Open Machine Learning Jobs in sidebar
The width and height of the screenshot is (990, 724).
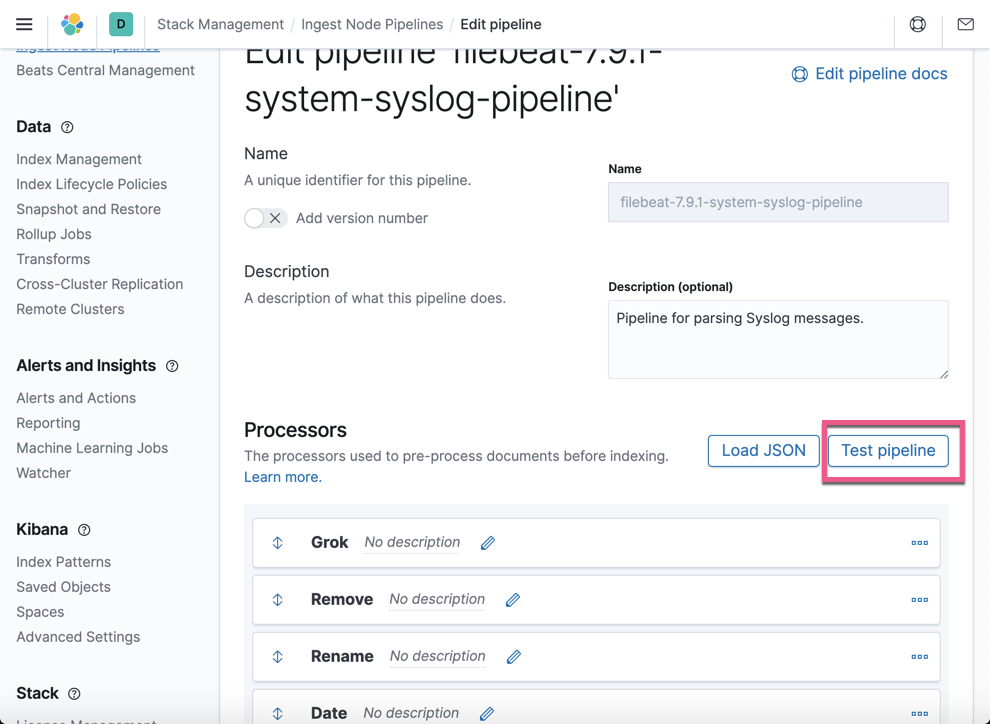coord(92,448)
